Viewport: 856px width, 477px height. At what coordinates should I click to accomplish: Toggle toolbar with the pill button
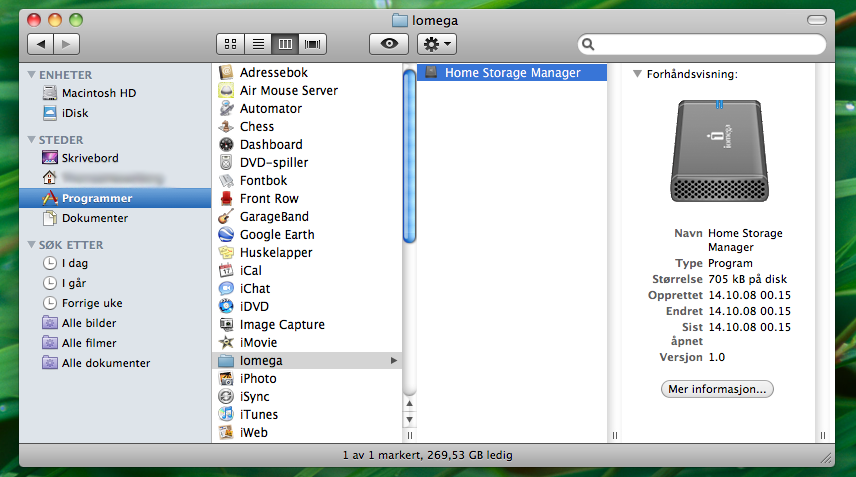click(817, 20)
